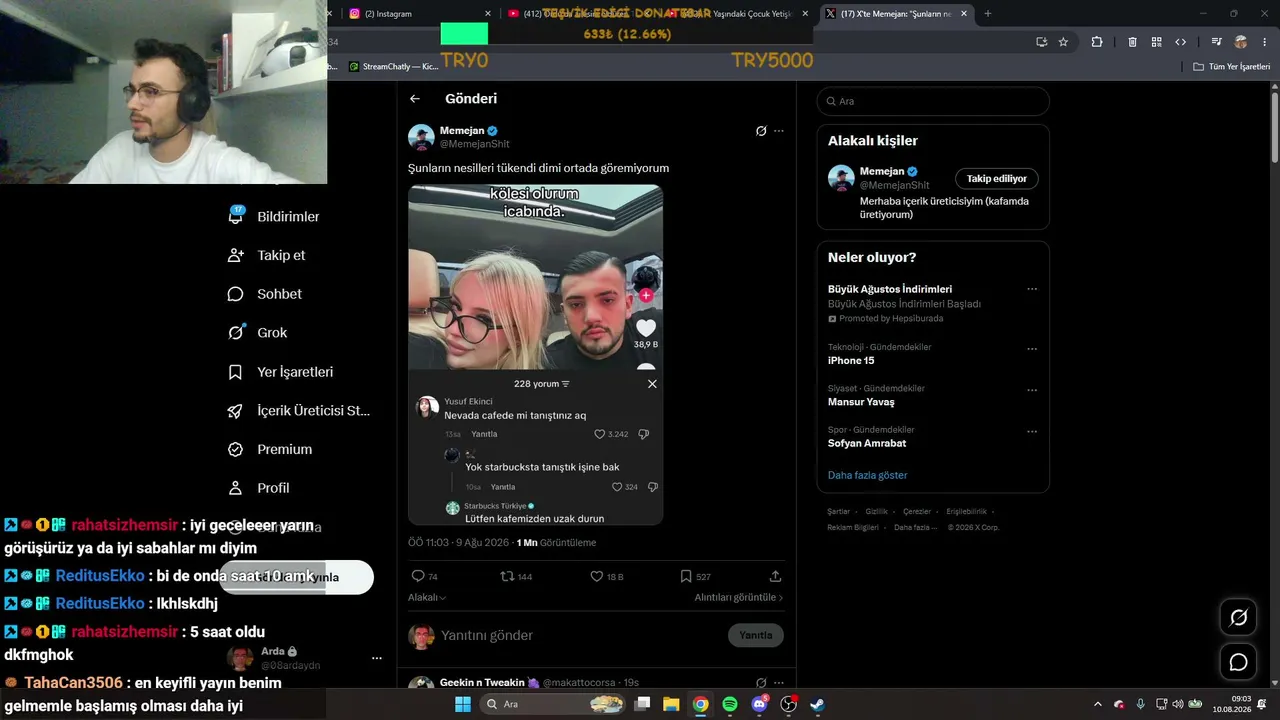Like the post with the 18 B heart

coord(596,576)
